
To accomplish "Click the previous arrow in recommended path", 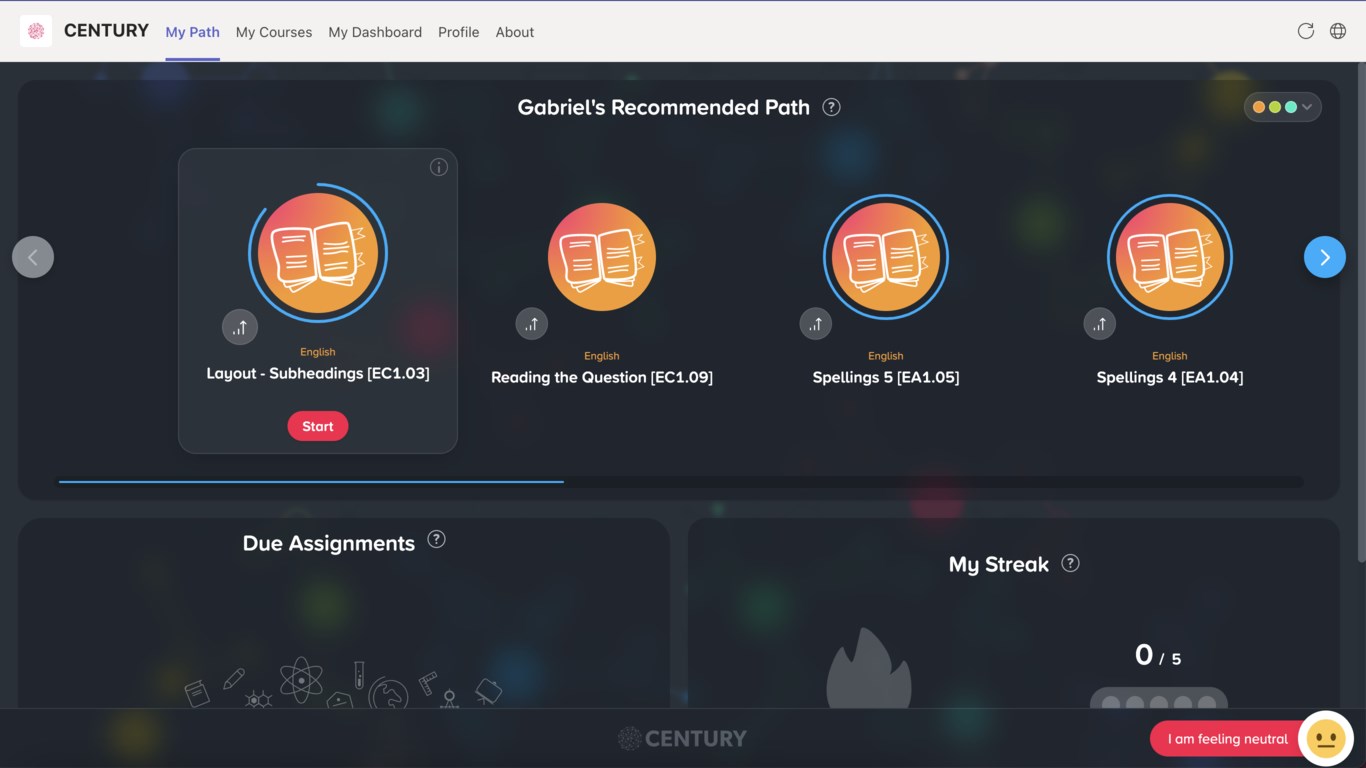I will (x=33, y=257).
